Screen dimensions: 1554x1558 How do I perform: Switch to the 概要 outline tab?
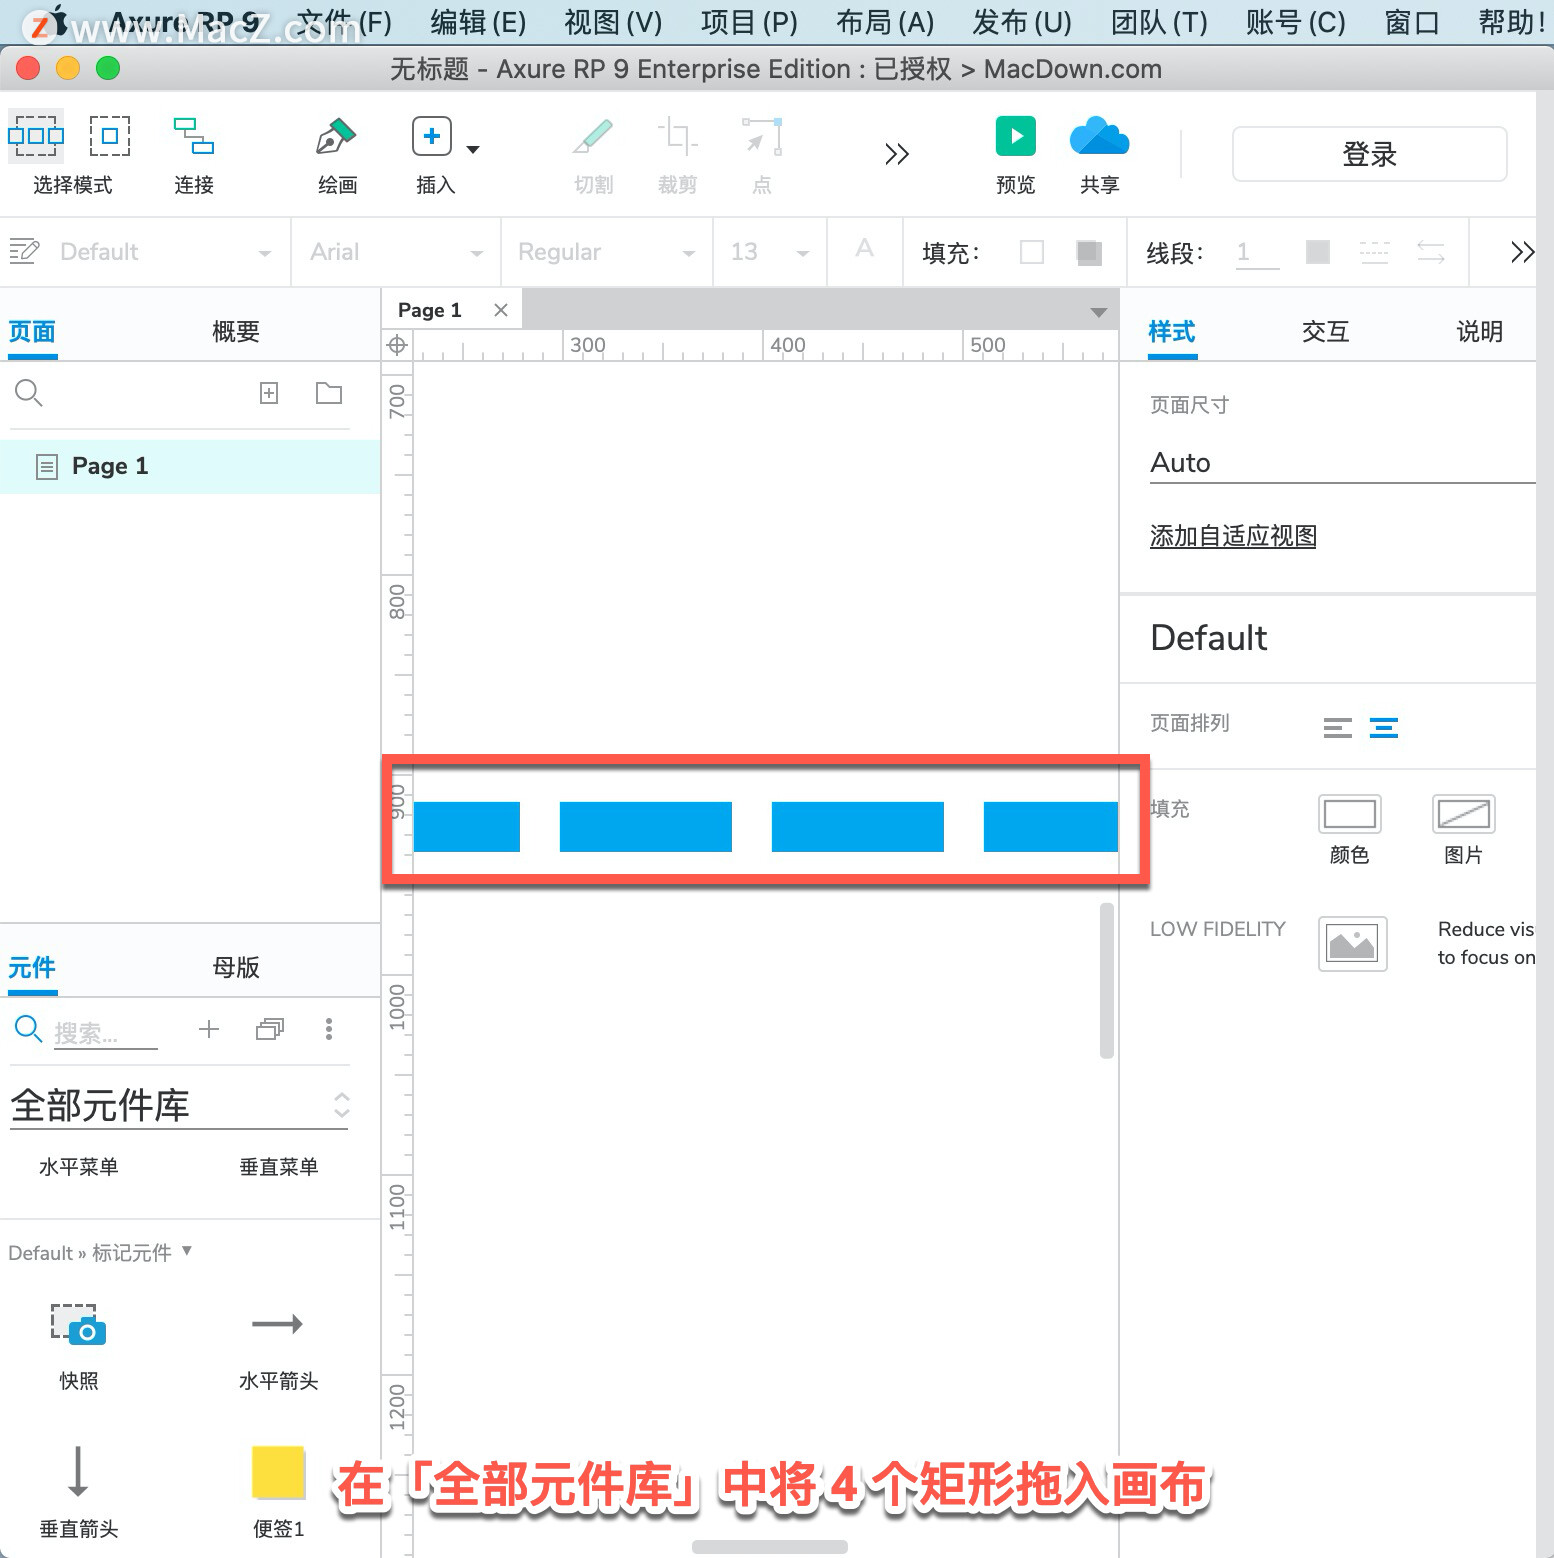pos(236,332)
